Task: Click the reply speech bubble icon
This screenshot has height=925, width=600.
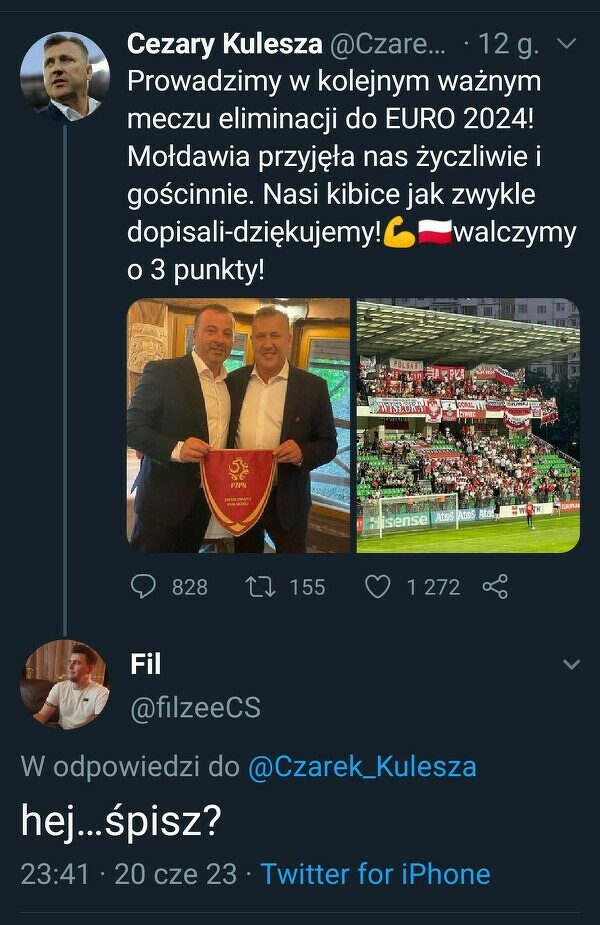Action: [144, 586]
